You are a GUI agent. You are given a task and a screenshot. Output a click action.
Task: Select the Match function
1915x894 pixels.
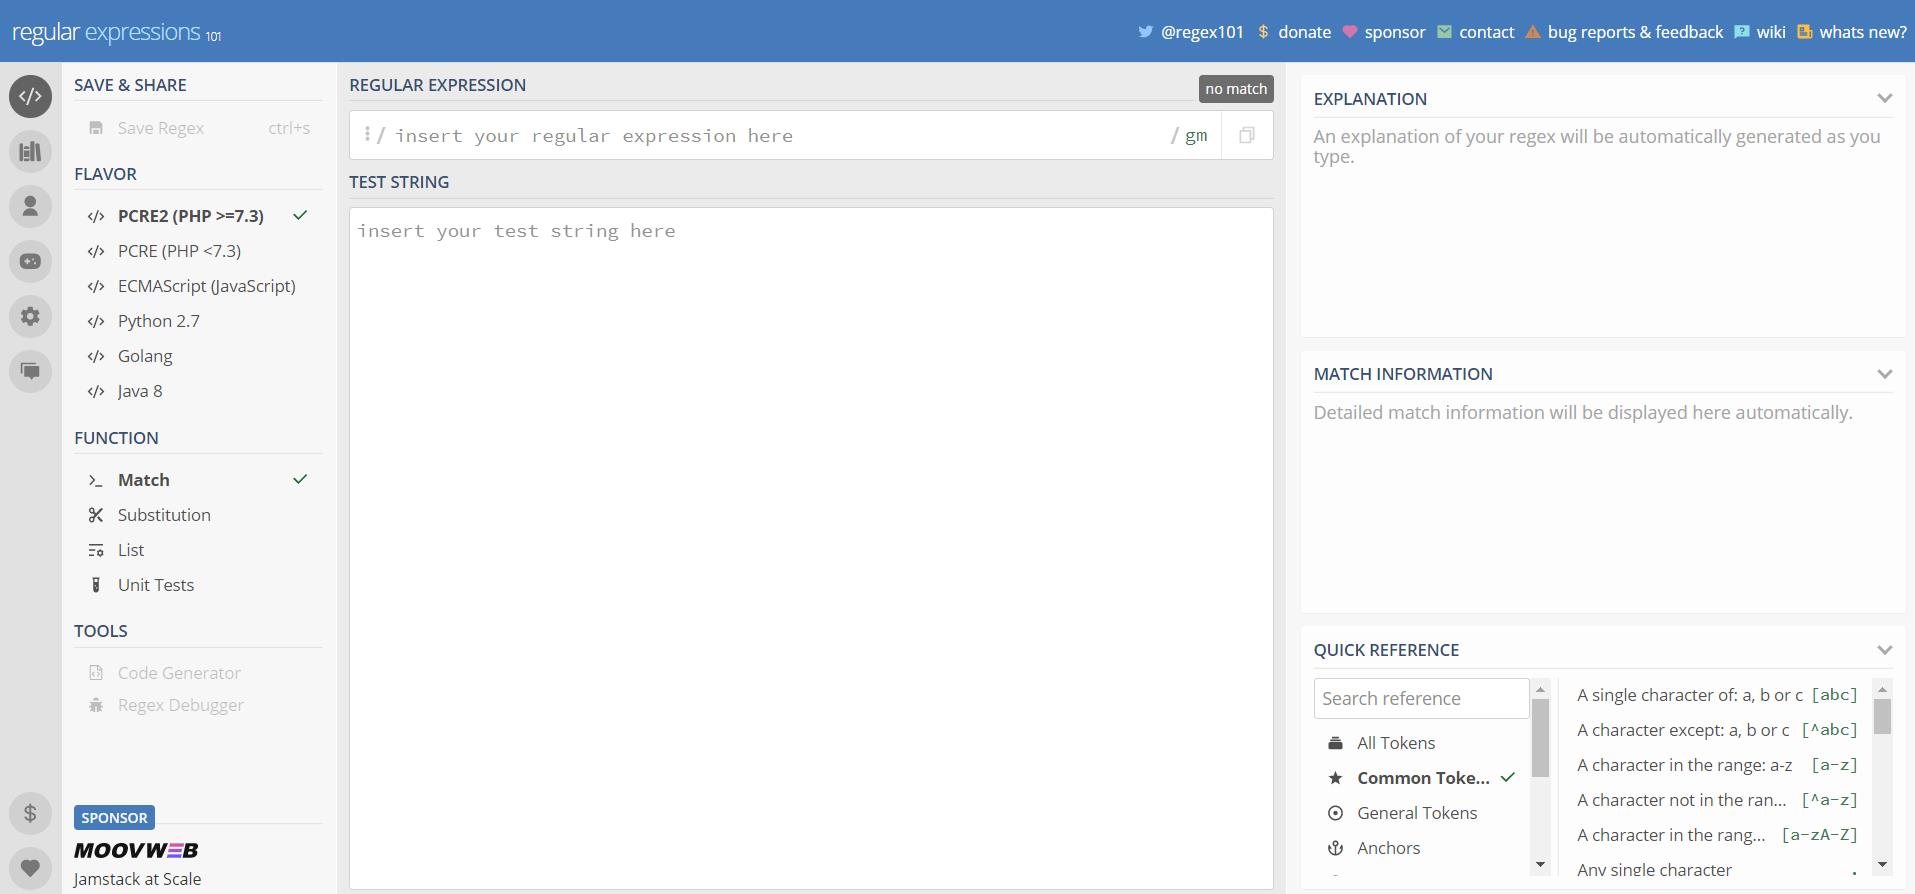[x=198, y=480]
